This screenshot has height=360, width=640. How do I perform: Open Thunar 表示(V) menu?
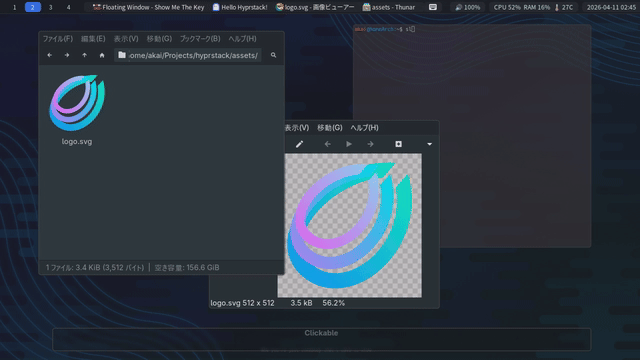[x=126, y=39]
